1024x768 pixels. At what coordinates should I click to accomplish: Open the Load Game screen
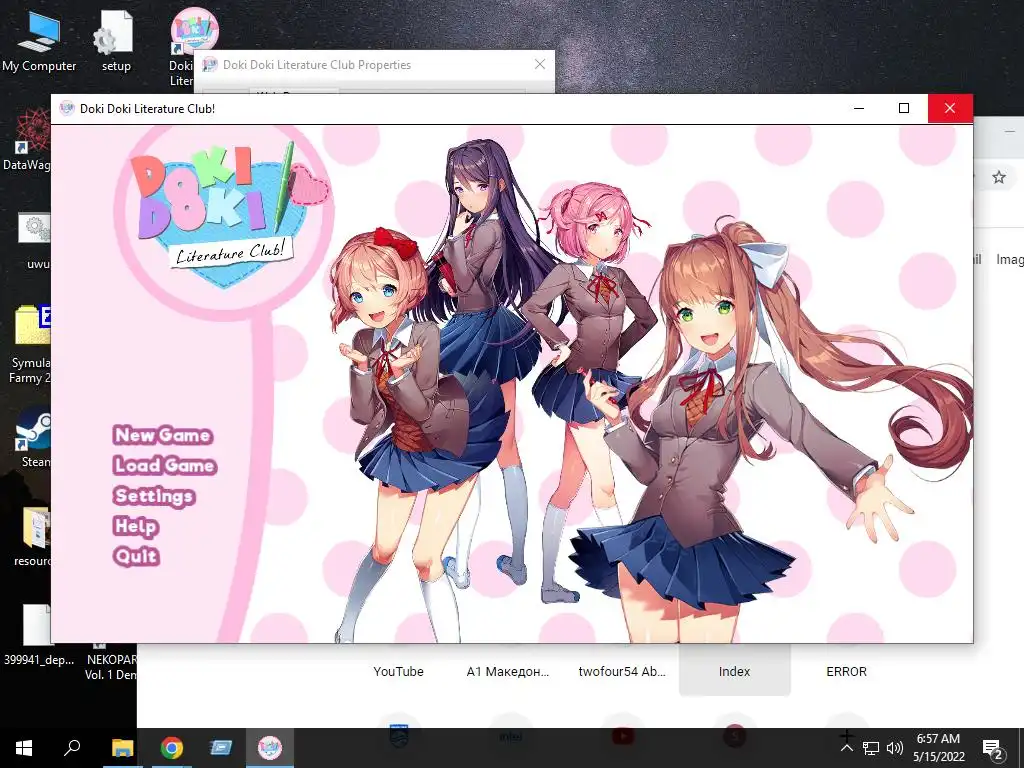(164, 465)
